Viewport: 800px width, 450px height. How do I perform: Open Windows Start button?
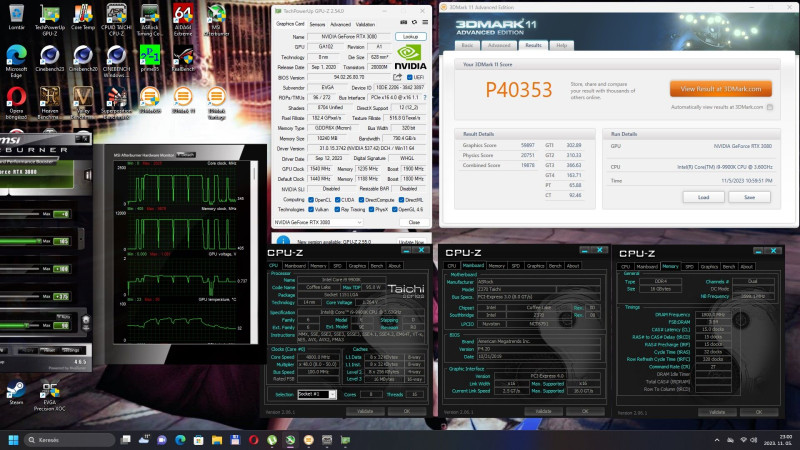click(14, 440)
